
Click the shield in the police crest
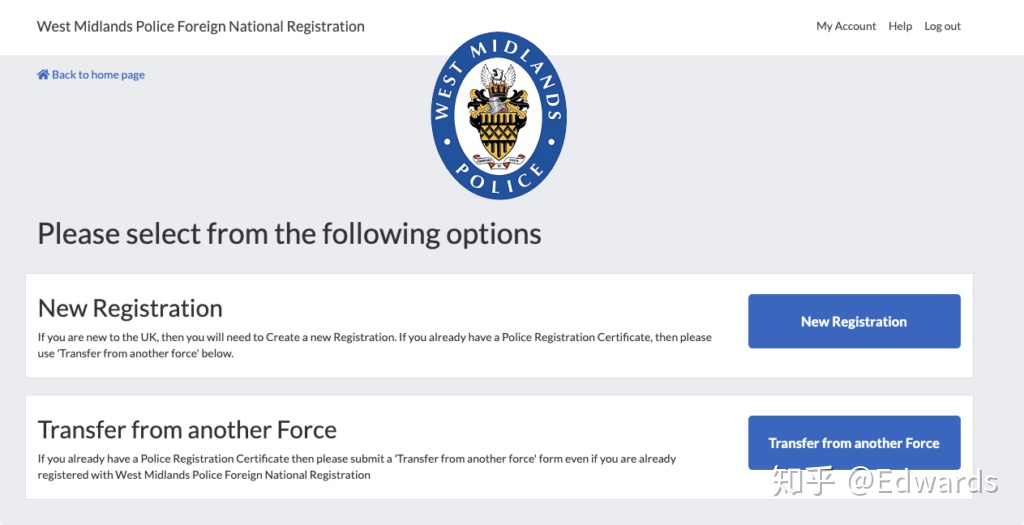click(498, 130)
